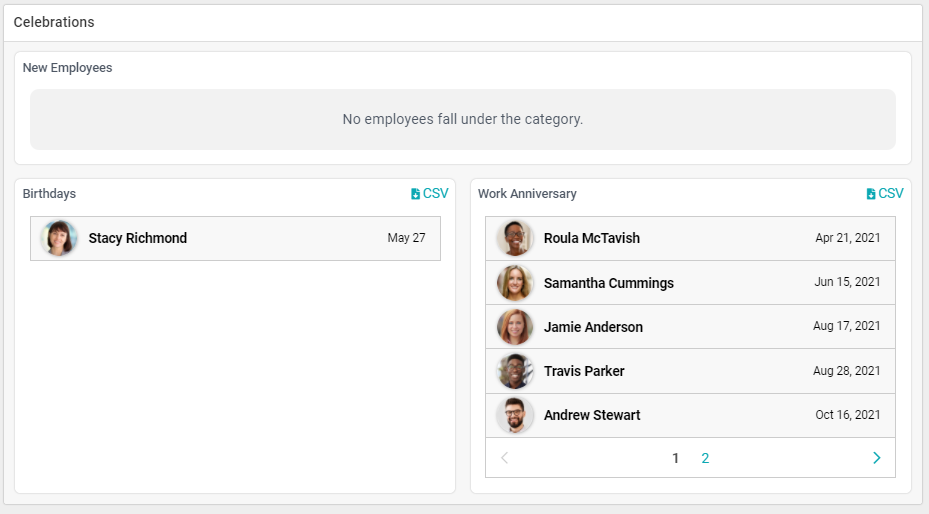Click the previous page arrow
The image size is (929, 514).
point(504,458)
